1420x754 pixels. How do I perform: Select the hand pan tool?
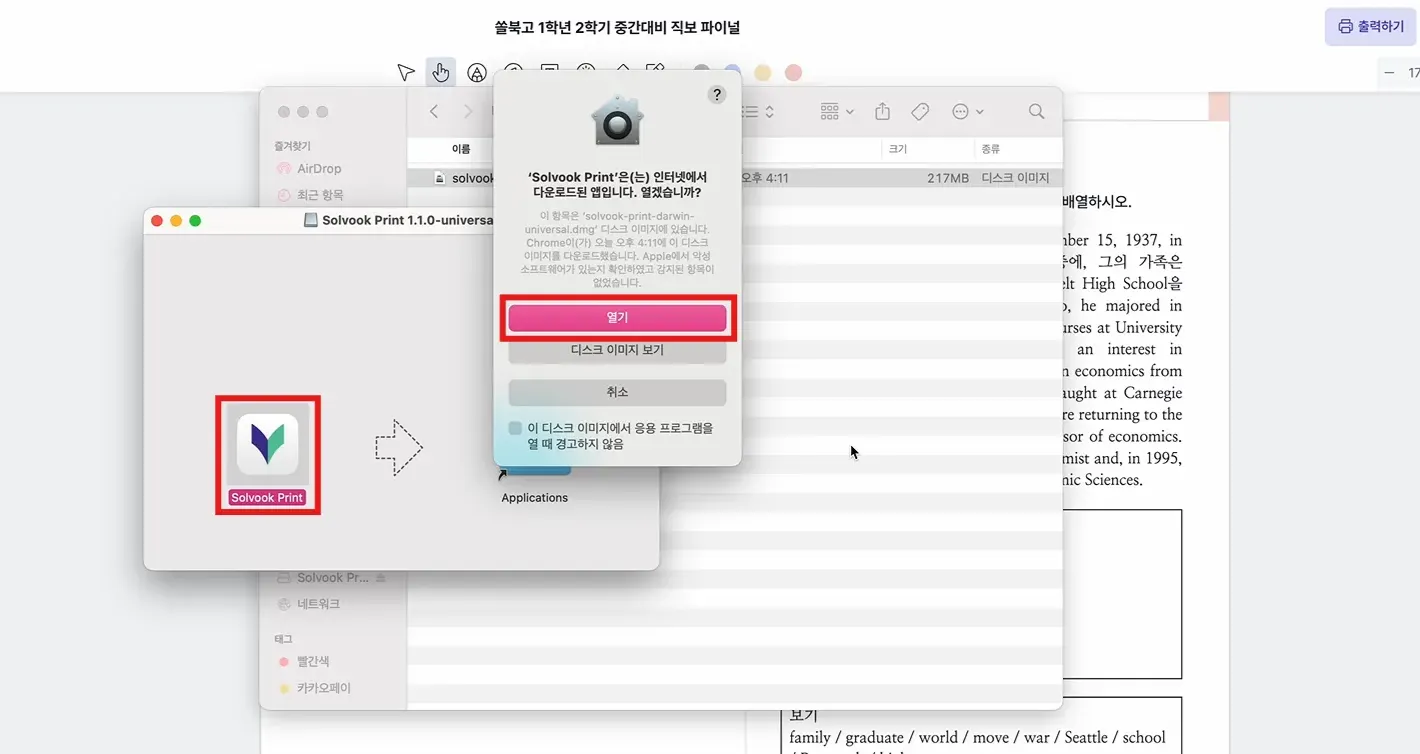pyautogui.click(x=440, y=72)
